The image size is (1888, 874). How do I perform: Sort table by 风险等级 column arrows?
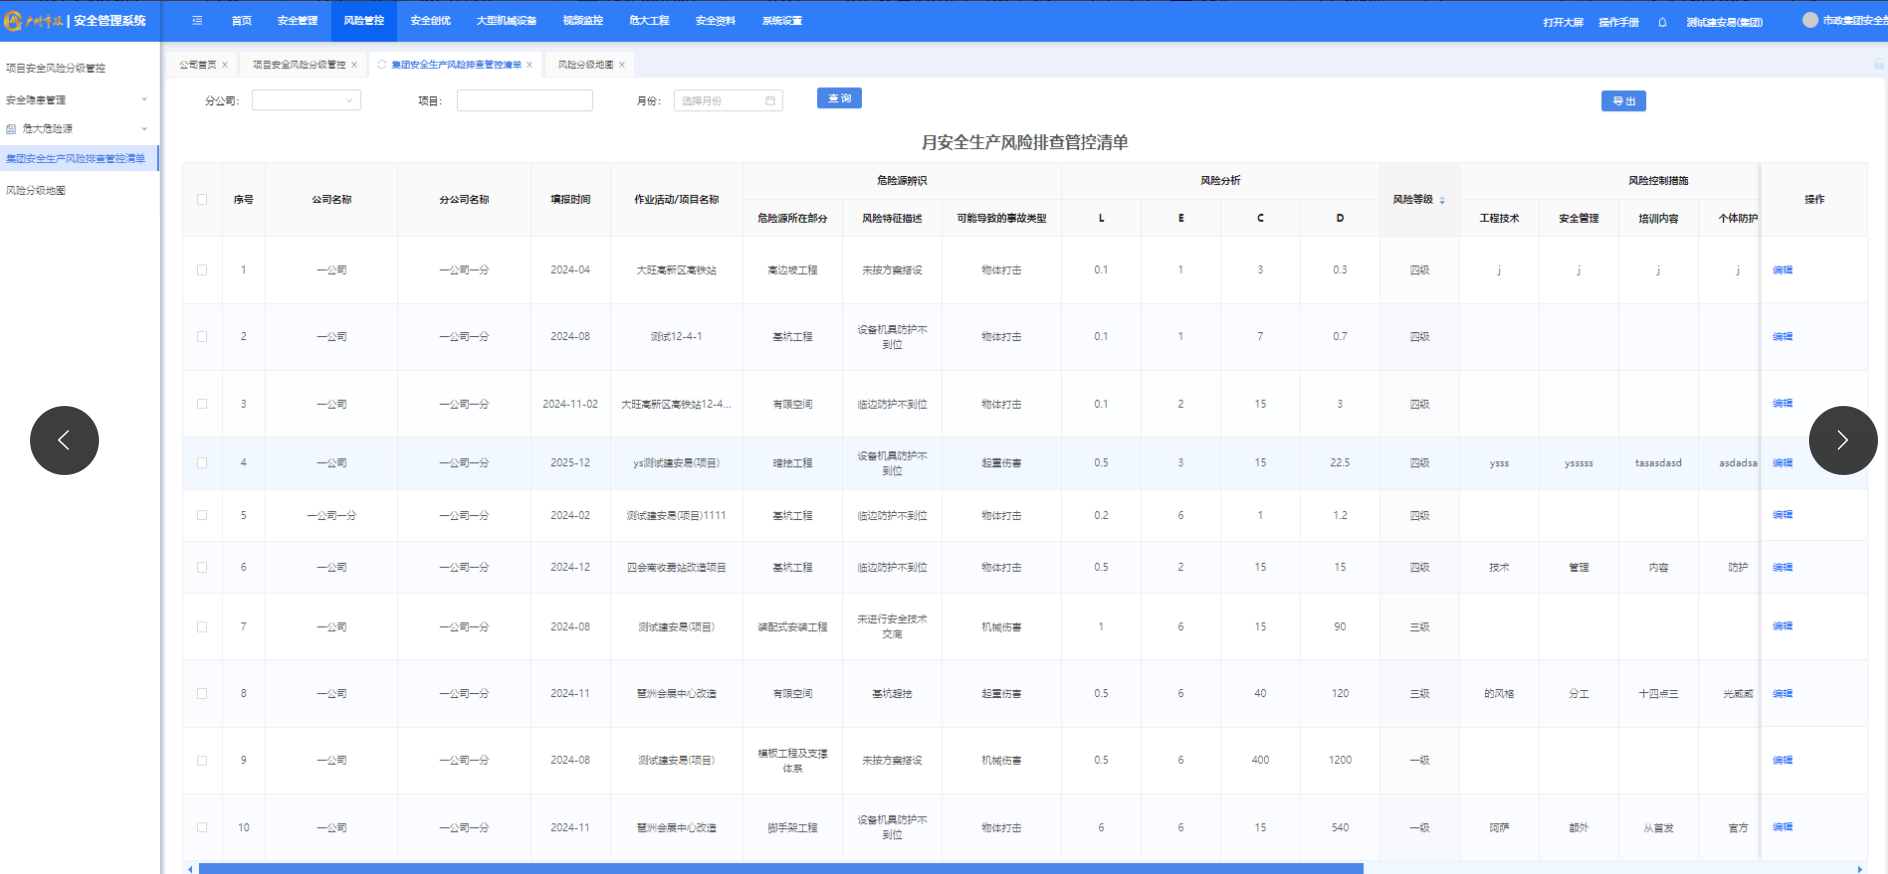click(1442, 200)
